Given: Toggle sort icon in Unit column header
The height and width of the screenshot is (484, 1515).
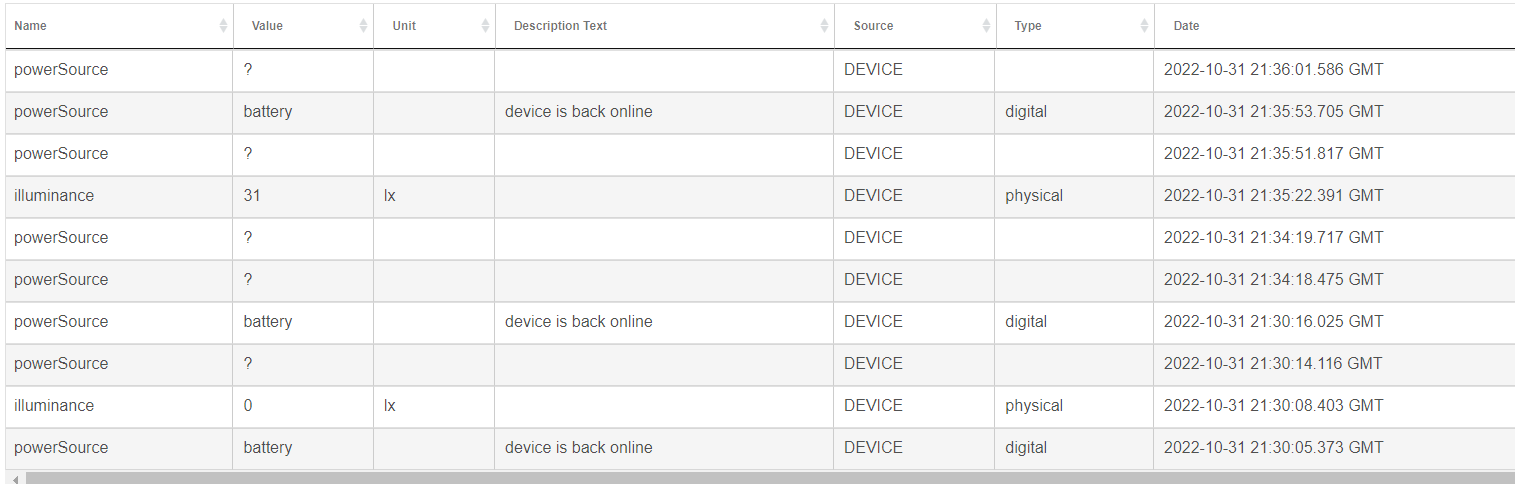Looking at the screenshot, I should tap(485, 26).
